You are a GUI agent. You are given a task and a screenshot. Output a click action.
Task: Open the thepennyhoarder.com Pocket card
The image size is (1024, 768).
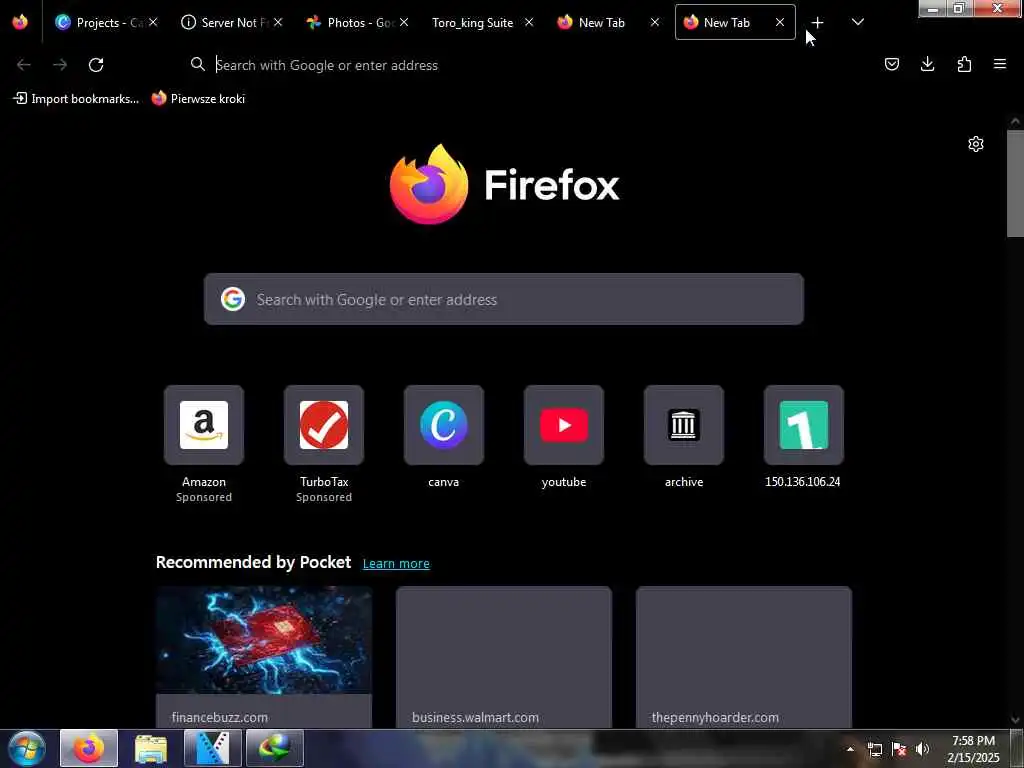(x=744, y=657)
